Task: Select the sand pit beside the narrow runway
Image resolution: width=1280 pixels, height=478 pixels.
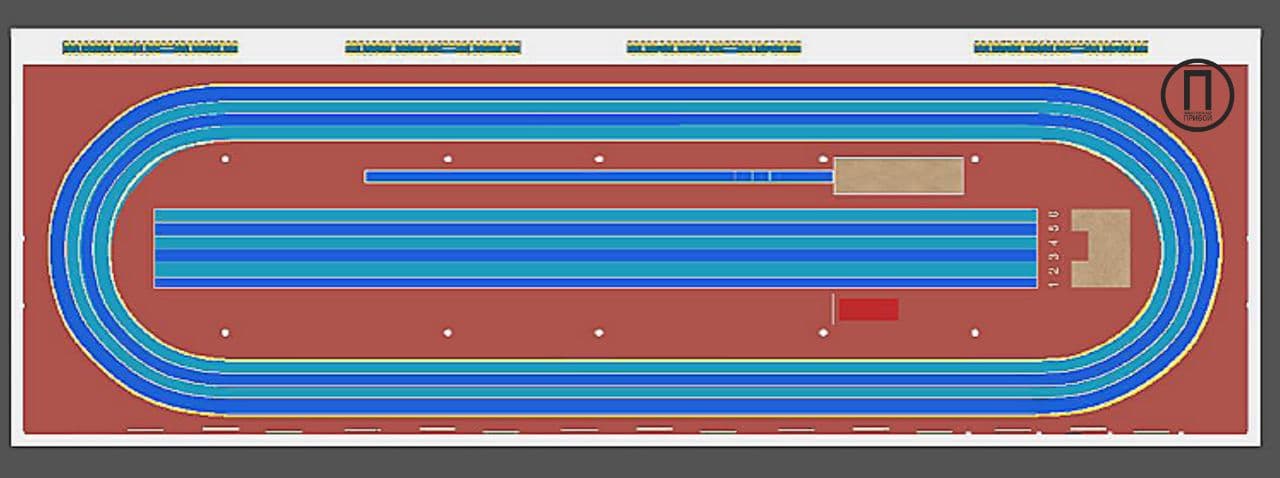Action: (898, 176)
